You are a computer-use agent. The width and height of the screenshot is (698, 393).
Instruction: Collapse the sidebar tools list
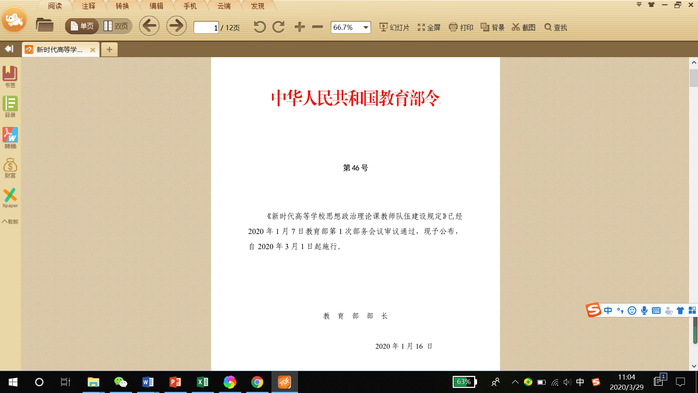coord(10,221)
